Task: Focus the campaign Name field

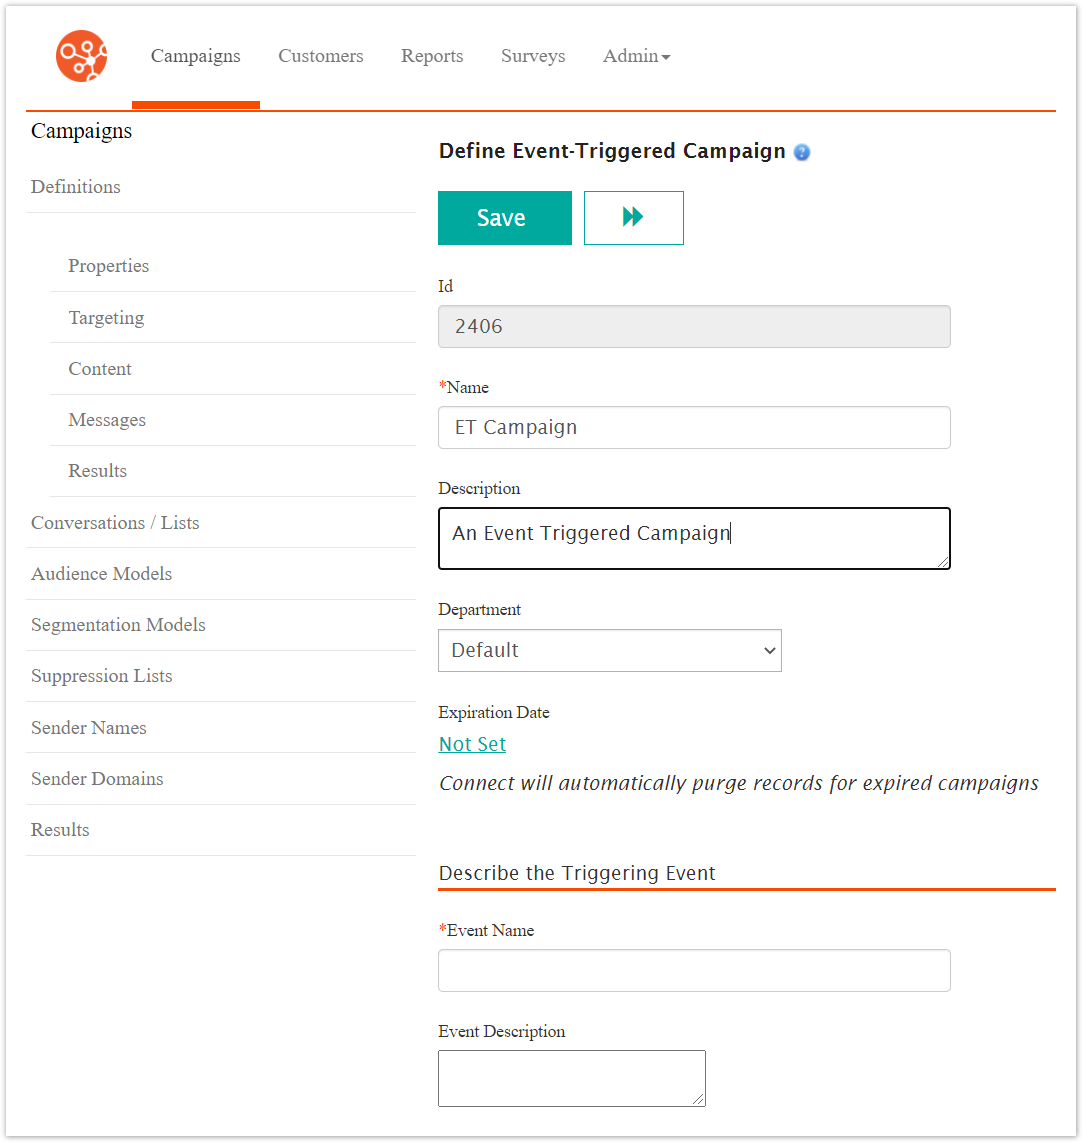Action: (694, 428)
